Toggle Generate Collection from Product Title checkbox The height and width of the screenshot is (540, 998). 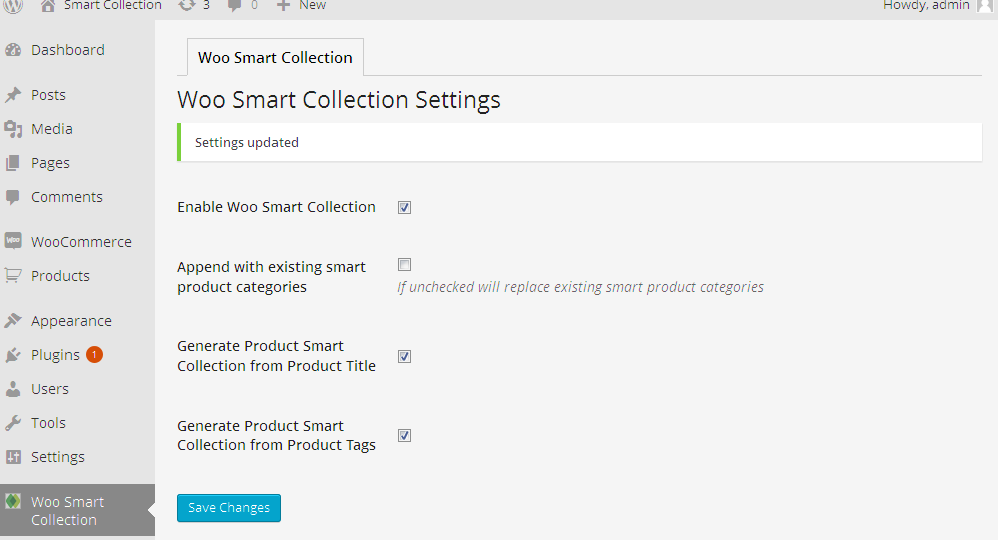pos(404,357)
